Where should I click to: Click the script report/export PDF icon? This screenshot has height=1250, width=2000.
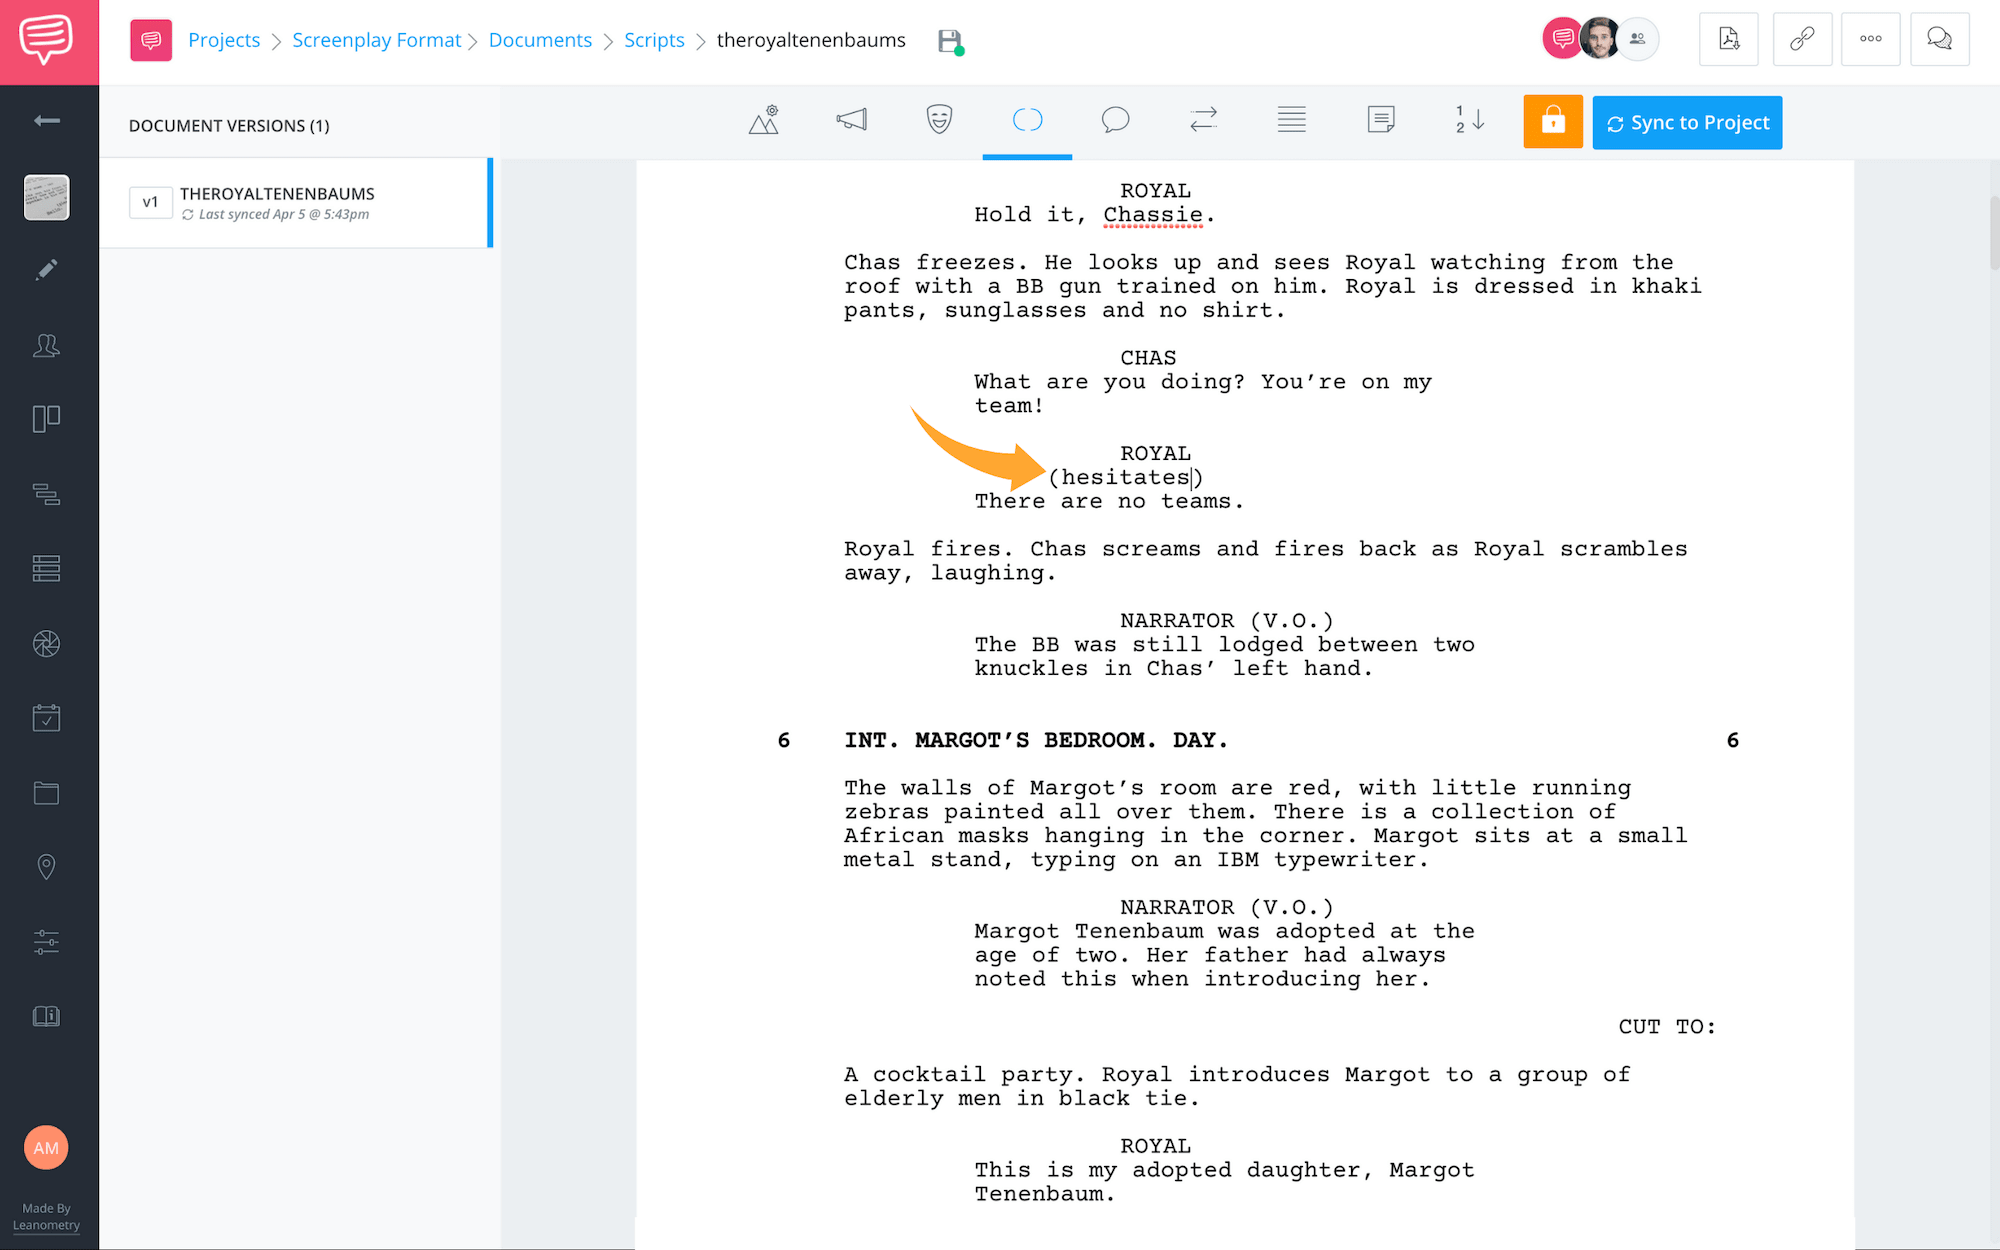[1726, 39]
